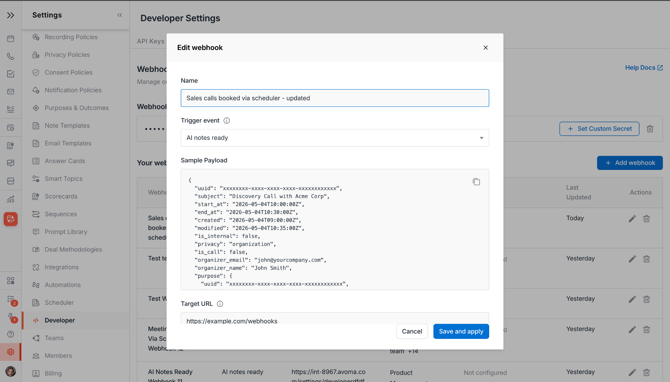Switch to the API Keys tab
The image size is (670, 382).
tap(150, 41)
